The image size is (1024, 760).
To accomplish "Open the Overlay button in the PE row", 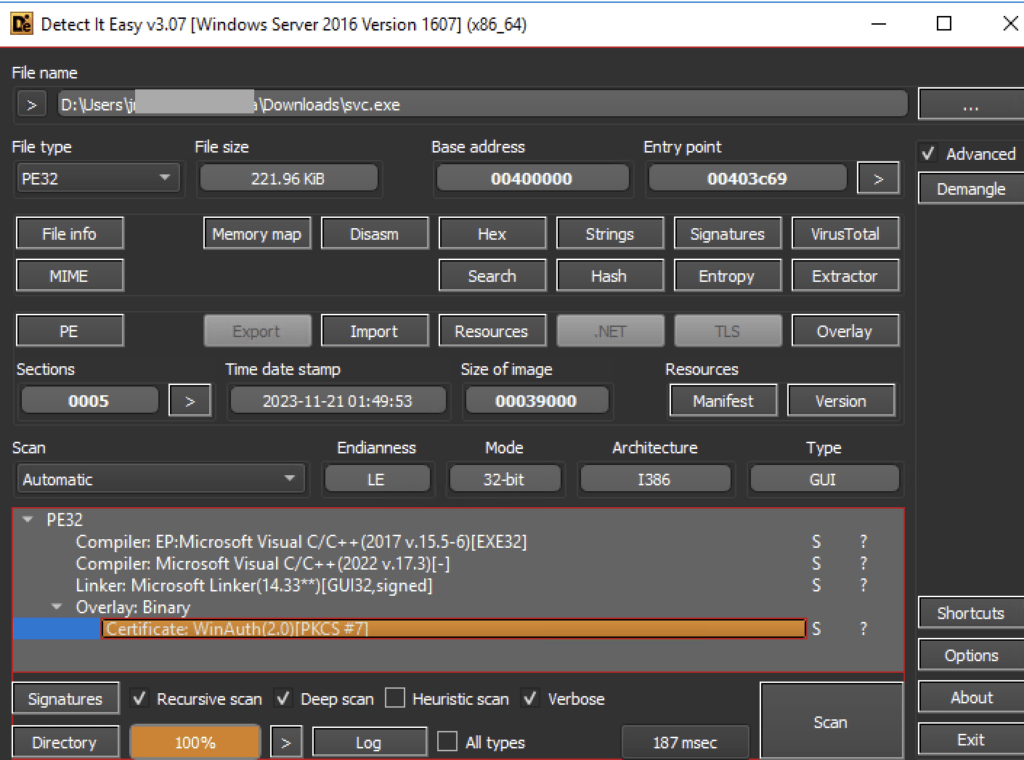I will click(x=845, y=331).
